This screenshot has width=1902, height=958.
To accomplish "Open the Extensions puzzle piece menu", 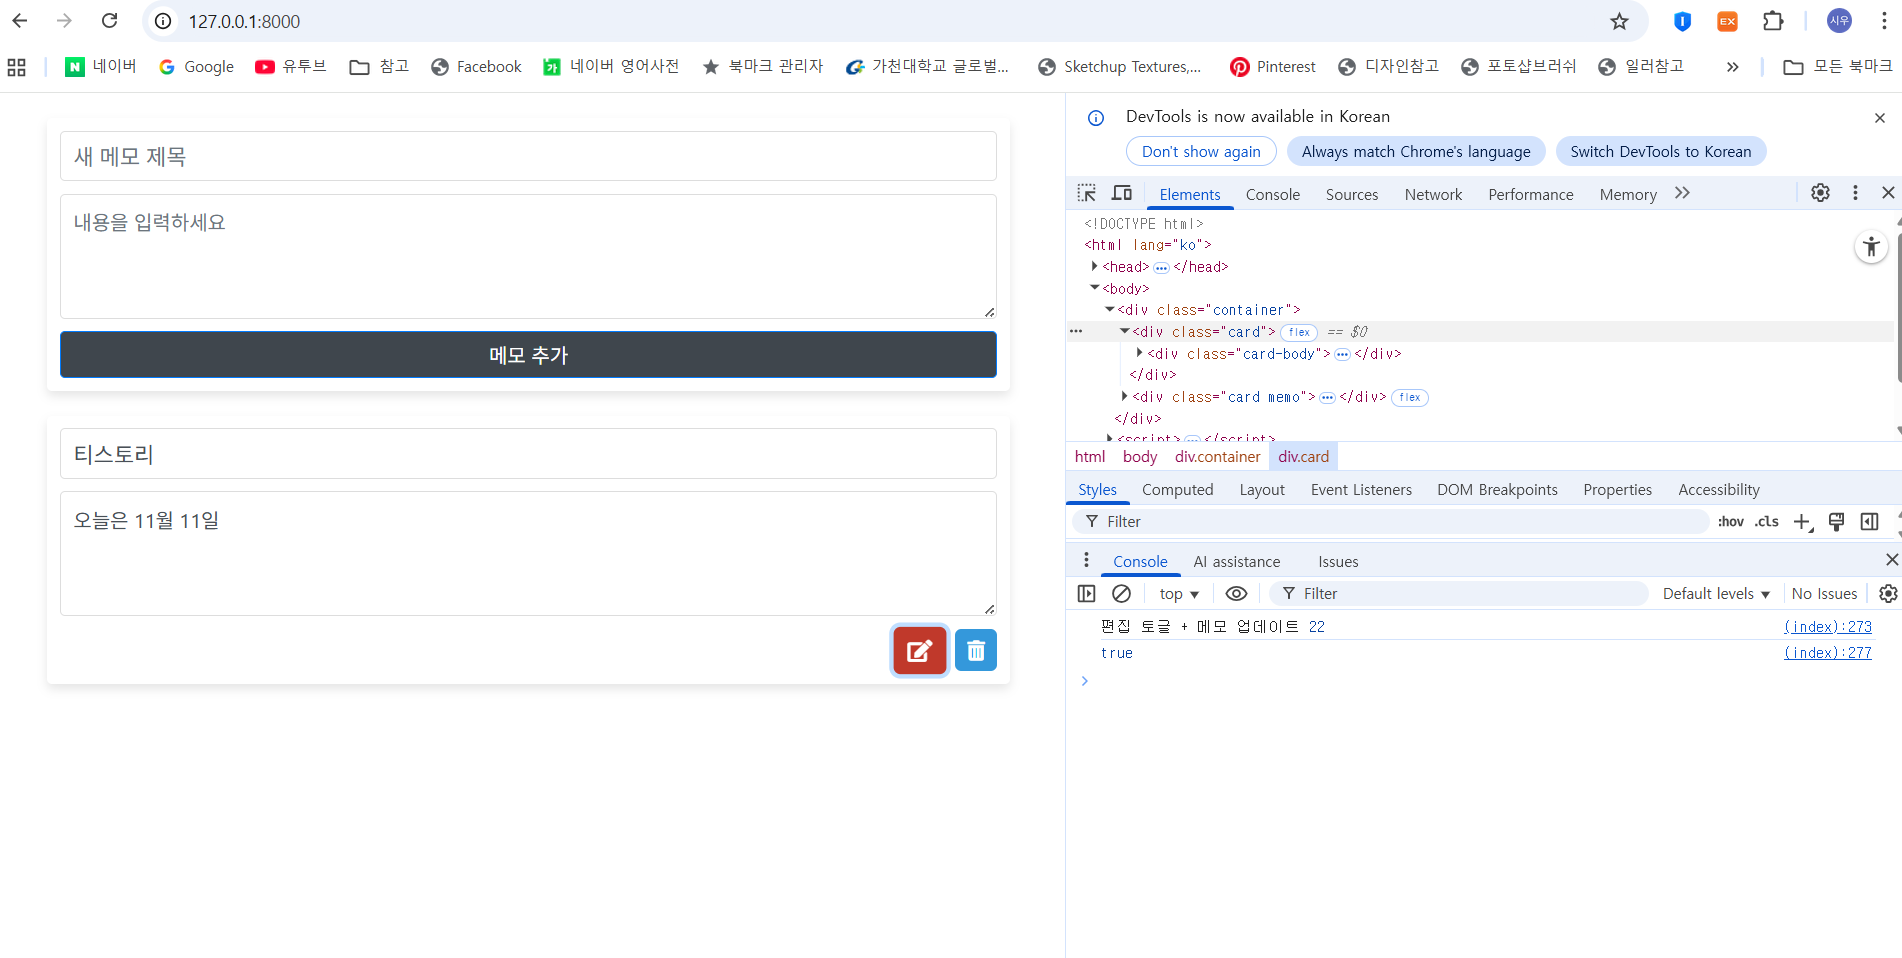I will pos(1773,21).
